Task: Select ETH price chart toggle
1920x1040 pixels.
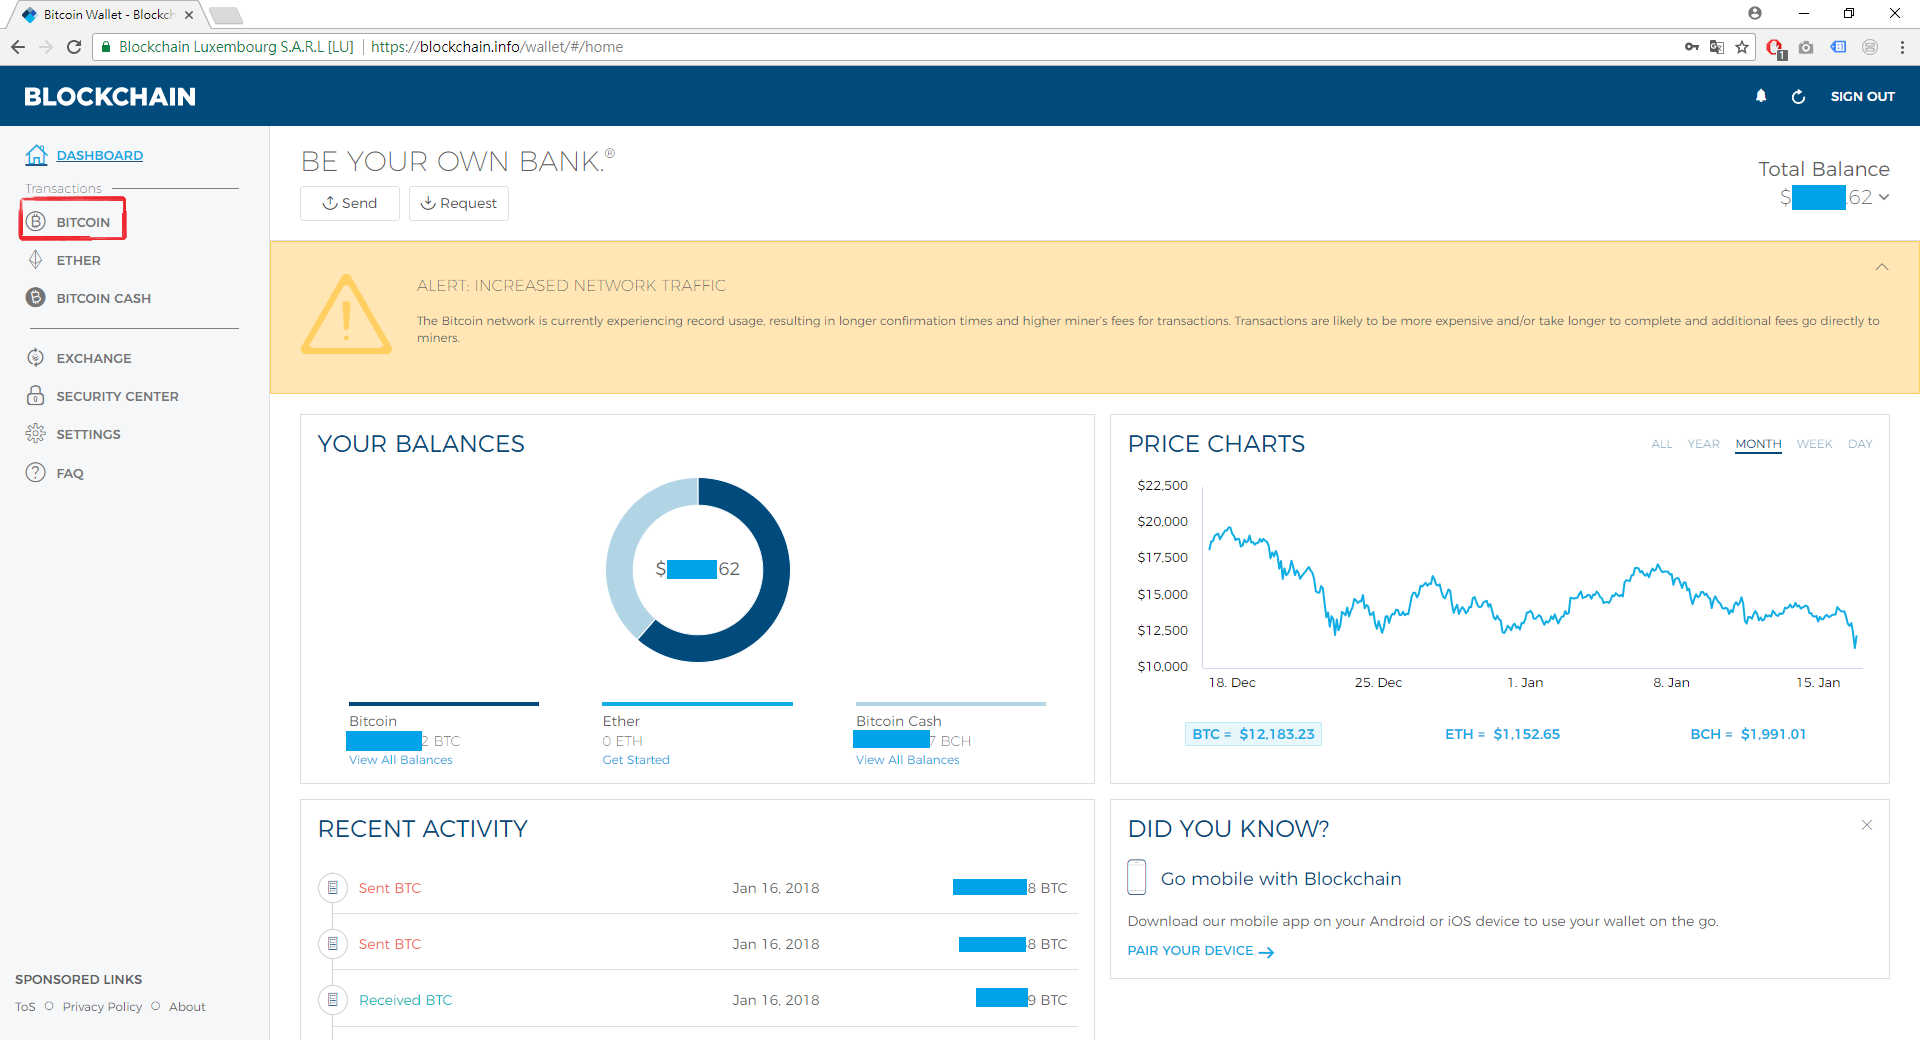Action: (1502, 734)
